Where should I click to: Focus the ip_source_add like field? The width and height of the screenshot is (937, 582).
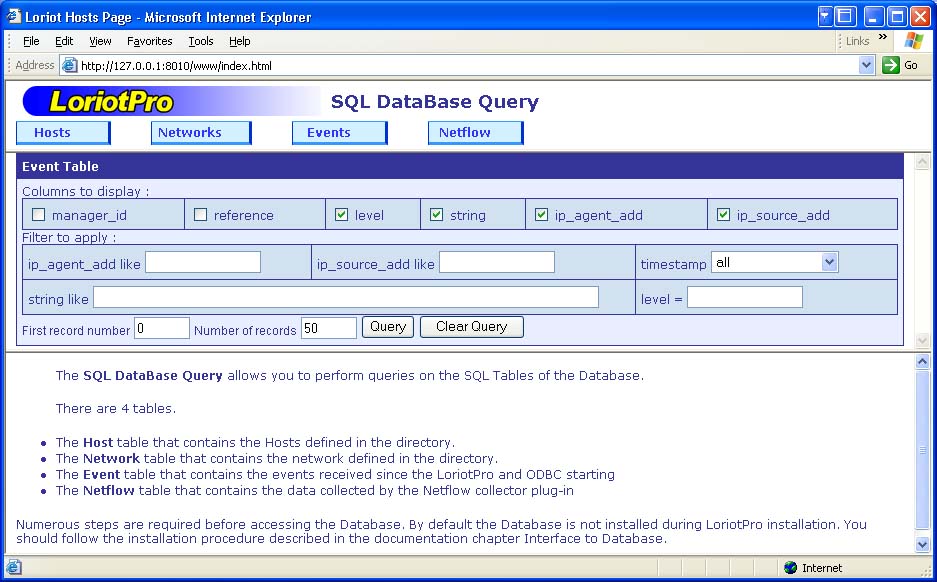pyautogui.click(x=497, y=262)
